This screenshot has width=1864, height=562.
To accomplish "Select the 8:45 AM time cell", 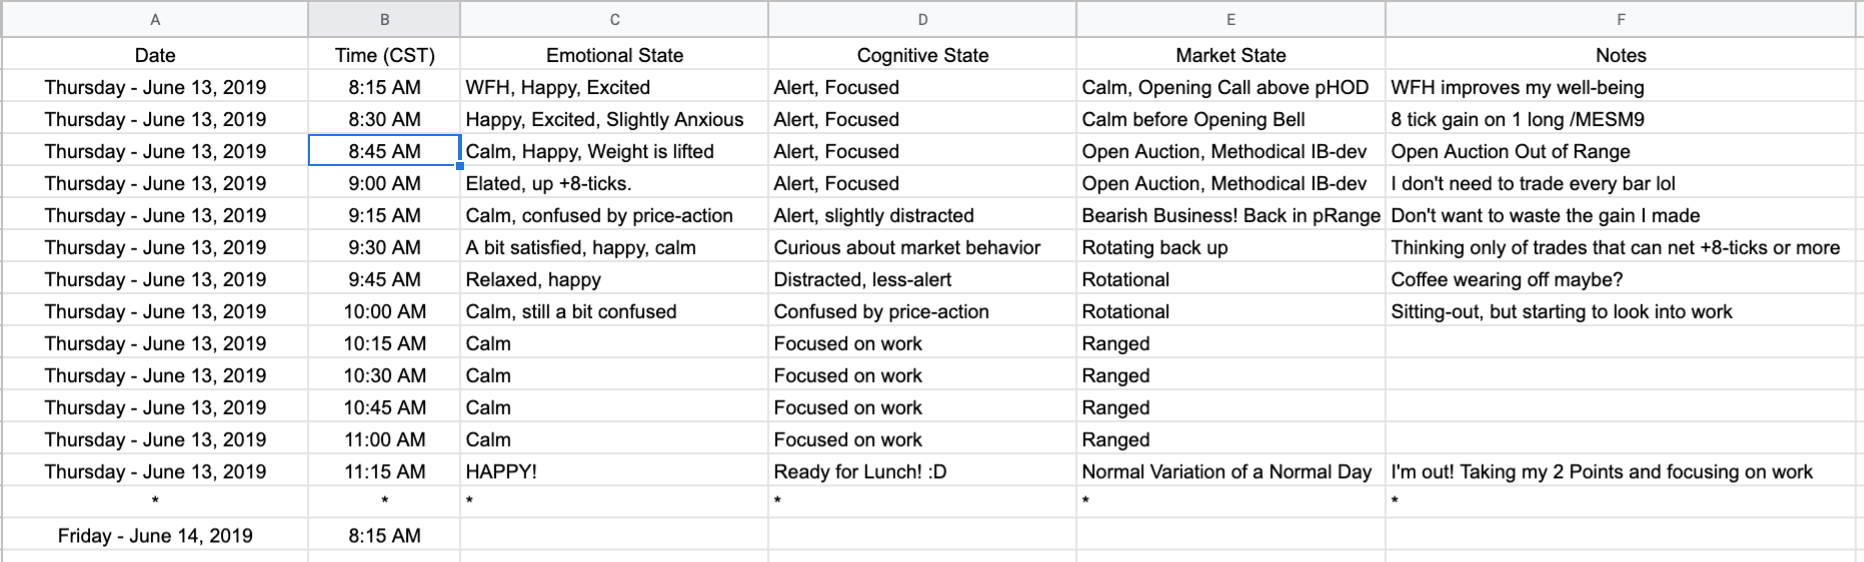I will 385,151.
